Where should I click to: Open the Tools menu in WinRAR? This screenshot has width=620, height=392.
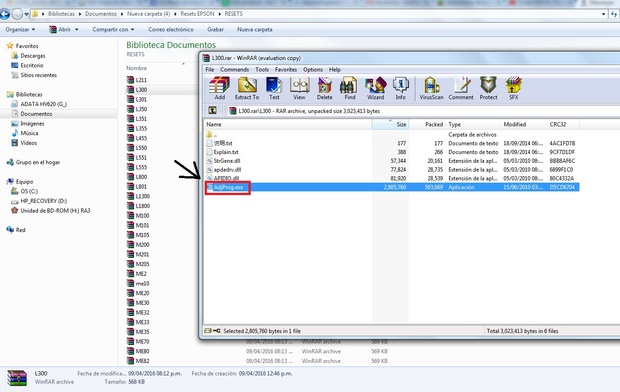point(262,70)
